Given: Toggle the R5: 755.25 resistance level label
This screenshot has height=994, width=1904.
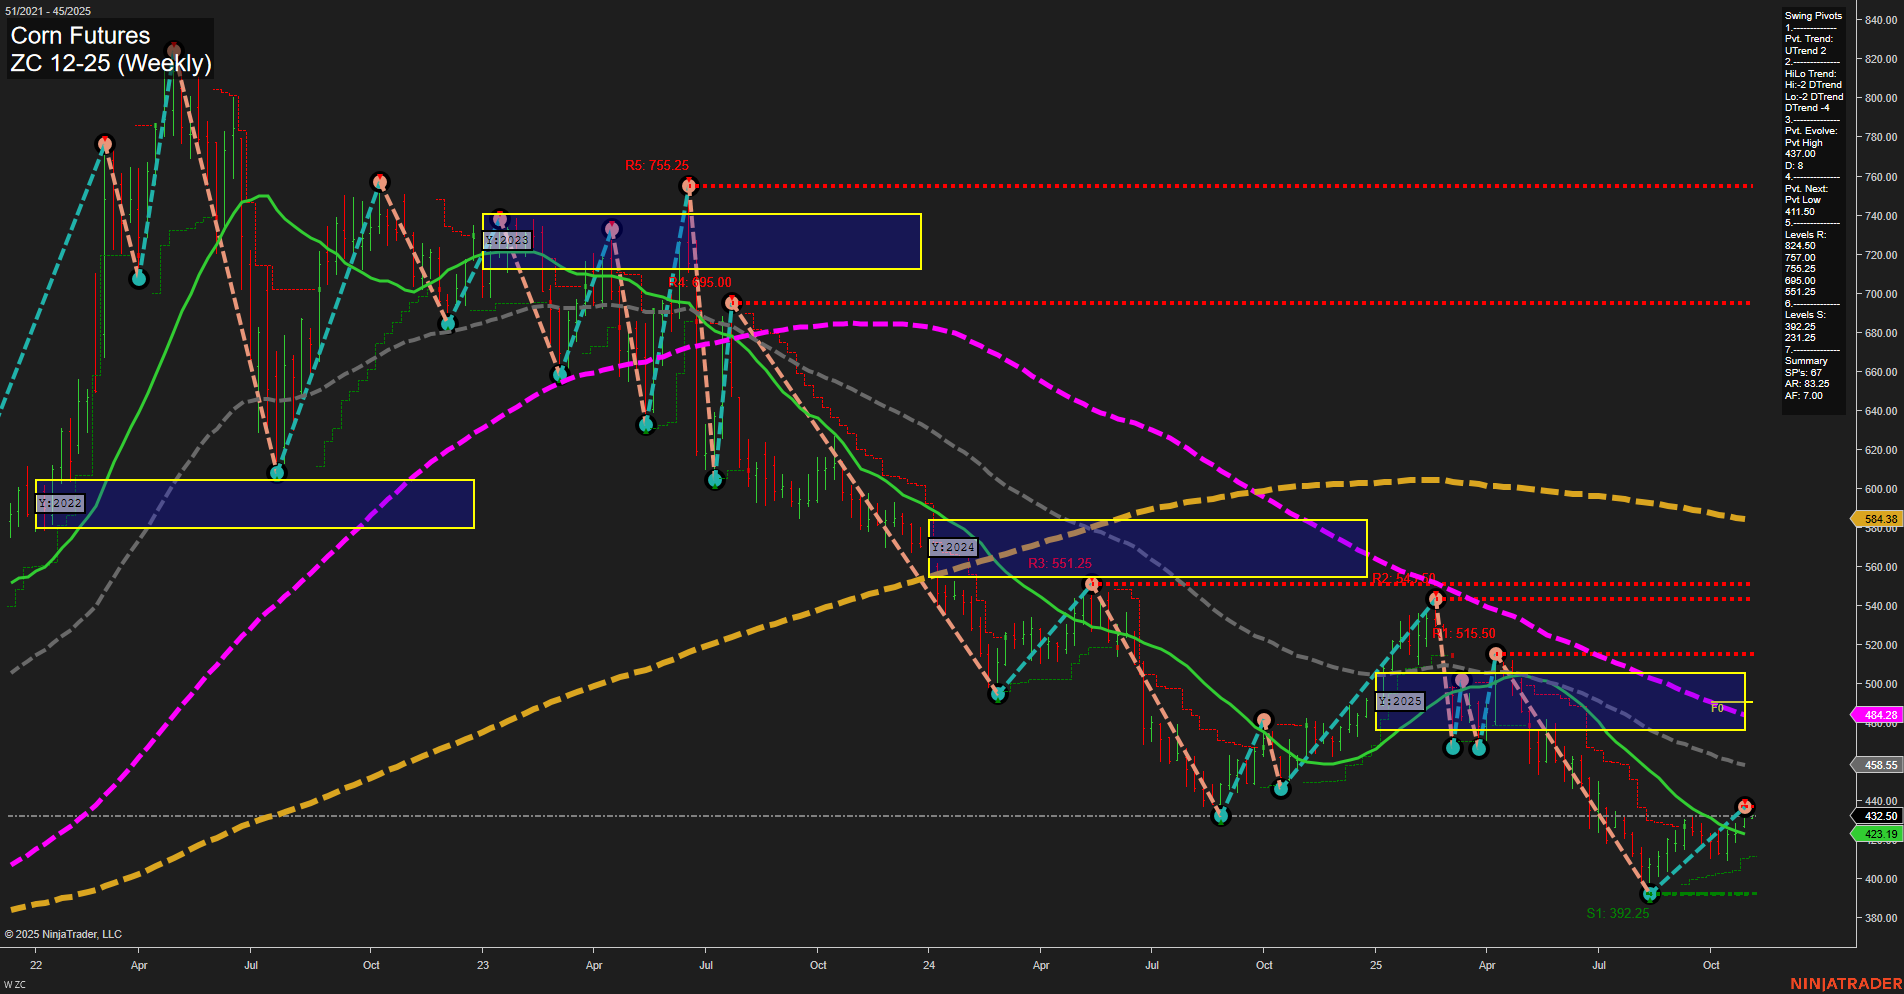Looking at the screenshot, I should tap(655, 165).
